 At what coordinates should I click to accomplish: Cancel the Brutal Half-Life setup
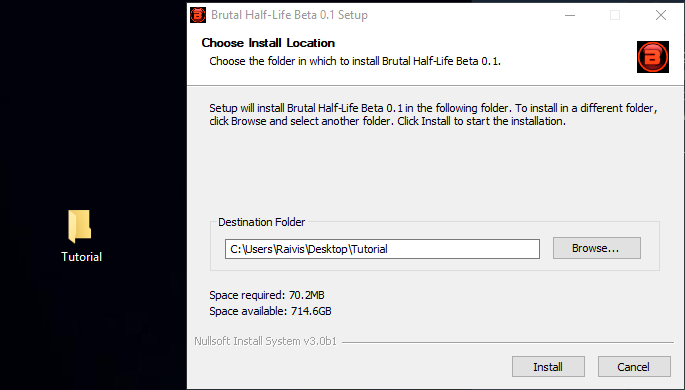(634, 366)
